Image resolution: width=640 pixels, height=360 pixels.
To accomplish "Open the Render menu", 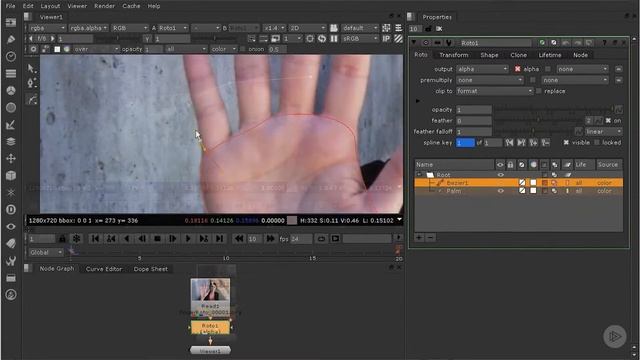I will (104, 6).
